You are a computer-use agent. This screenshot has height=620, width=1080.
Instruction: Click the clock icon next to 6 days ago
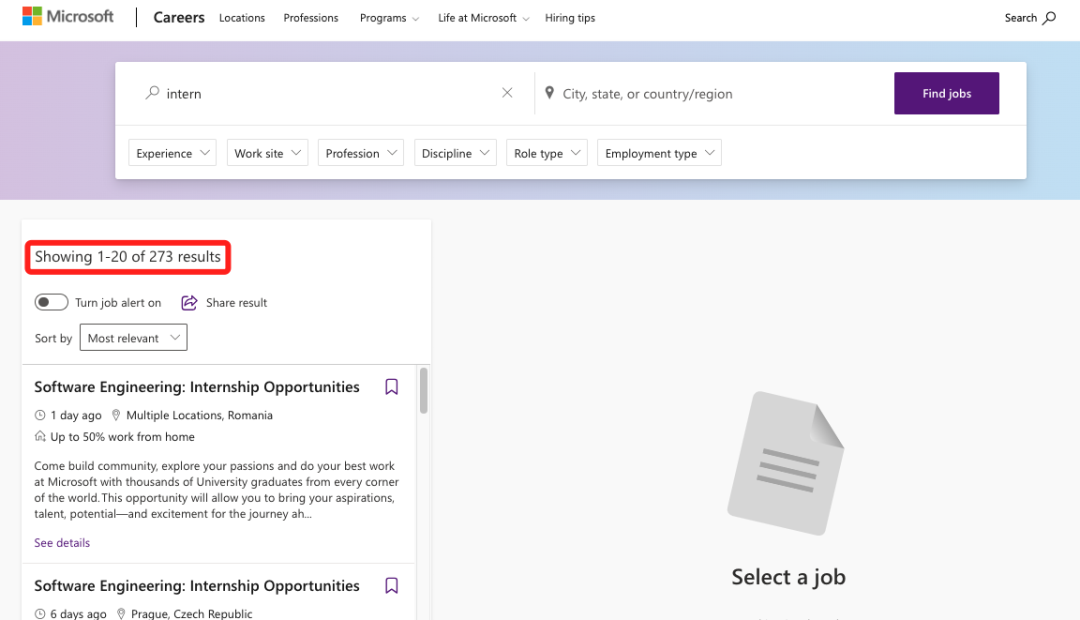[x=40, y=613]
